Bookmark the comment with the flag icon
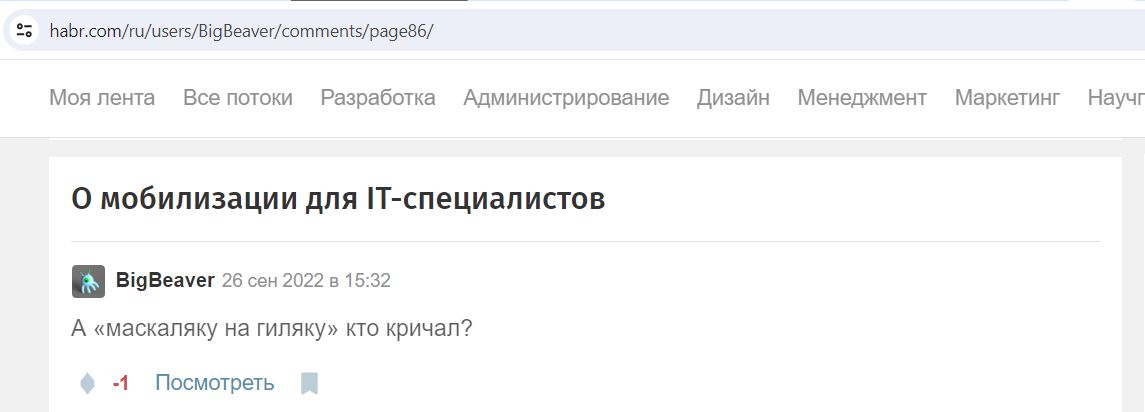 (x=310, y=383)
